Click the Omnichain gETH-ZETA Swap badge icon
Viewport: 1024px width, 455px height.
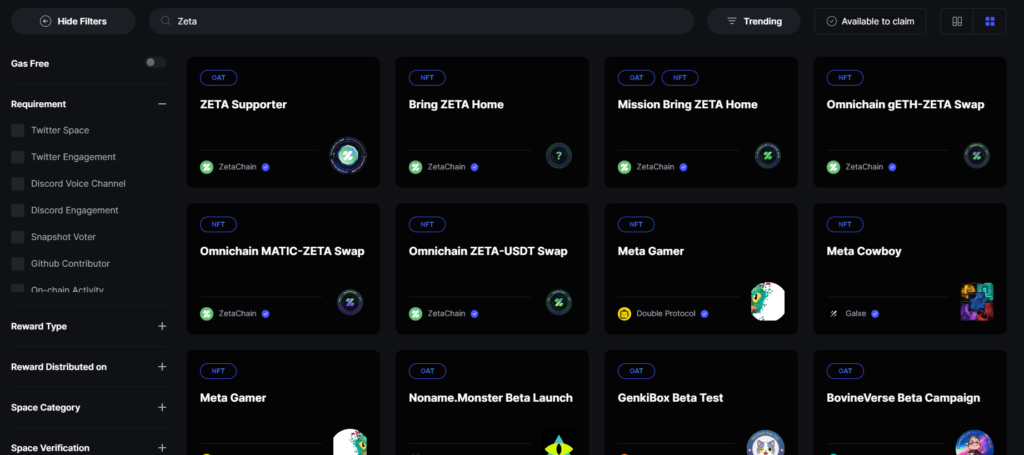(x=976, y=155)
